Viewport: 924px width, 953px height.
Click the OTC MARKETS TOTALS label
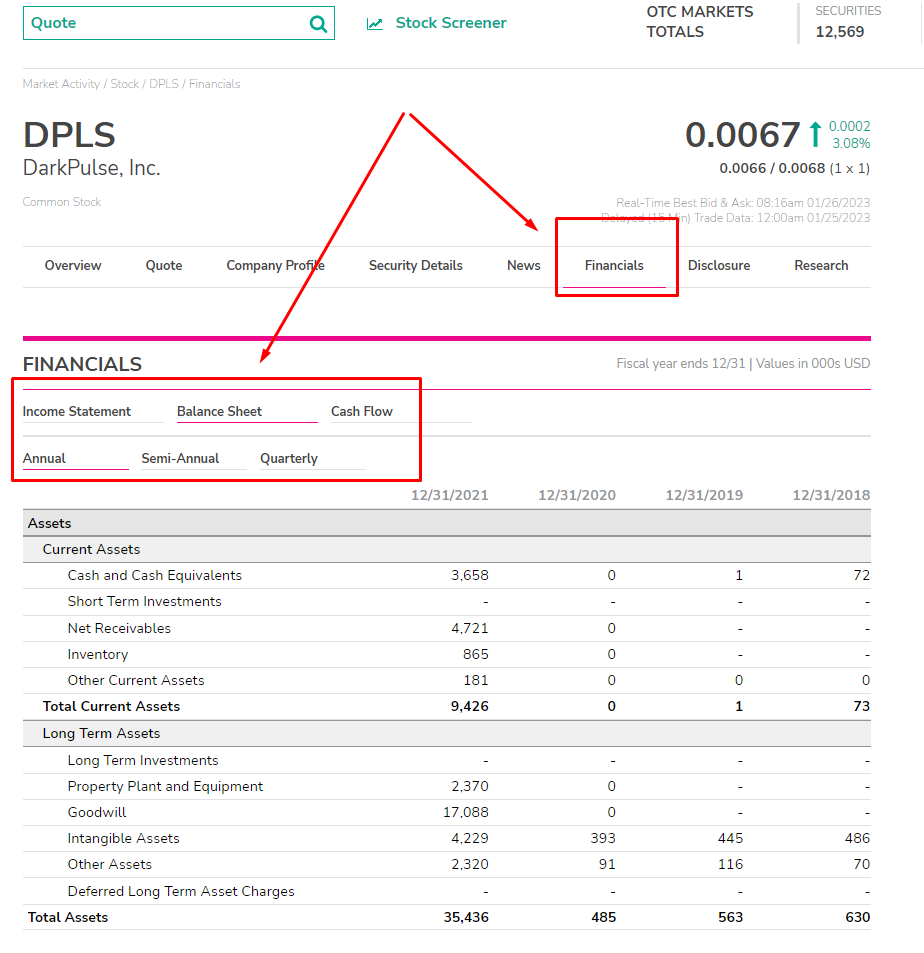point(700,22)
